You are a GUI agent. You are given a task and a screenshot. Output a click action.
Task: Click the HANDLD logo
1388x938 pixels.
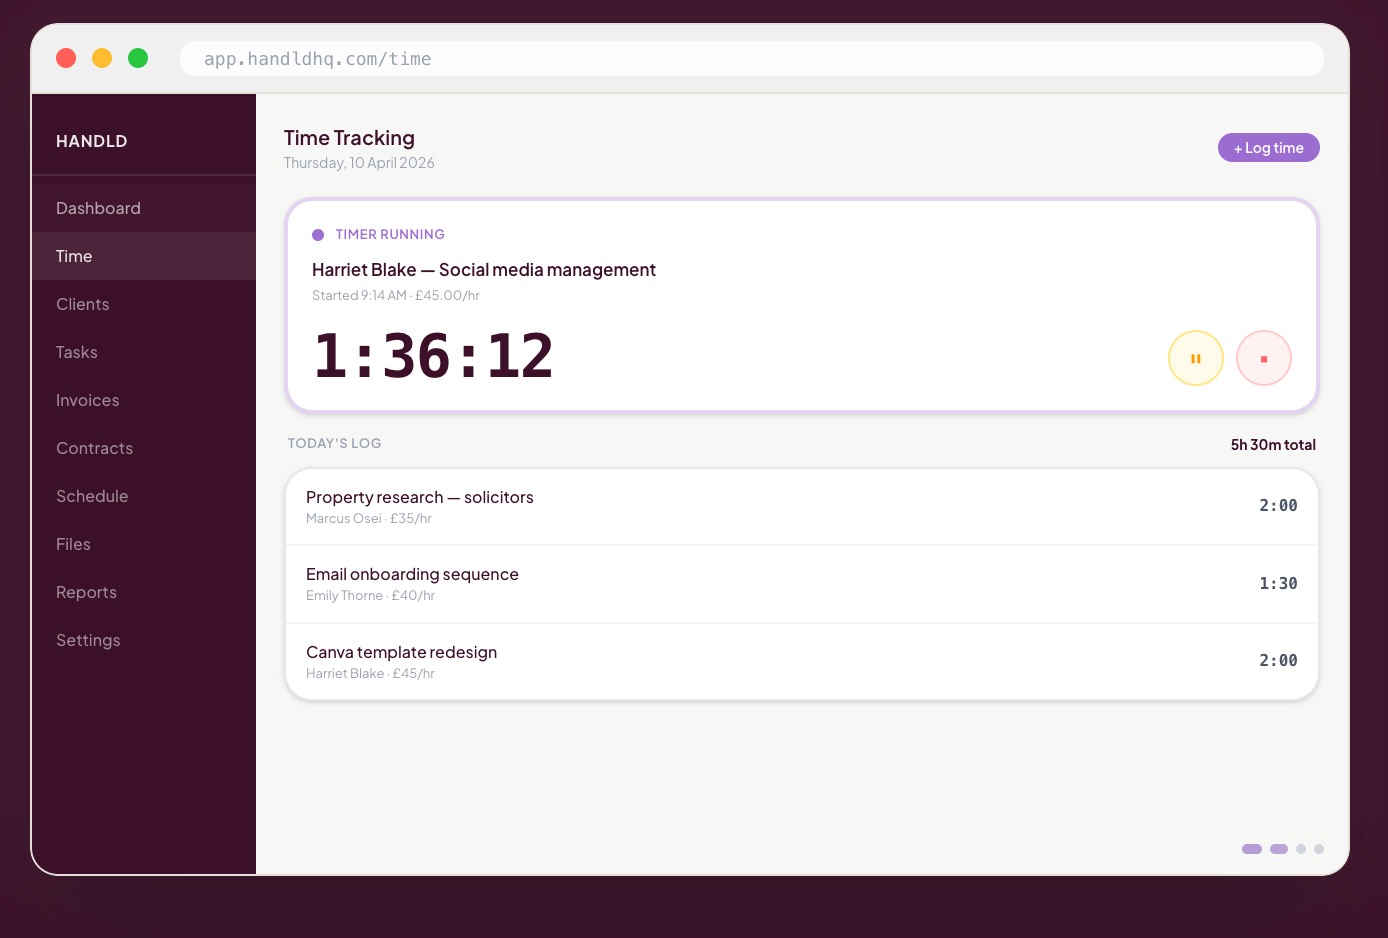pyautogui.click(x=92, y=141)
